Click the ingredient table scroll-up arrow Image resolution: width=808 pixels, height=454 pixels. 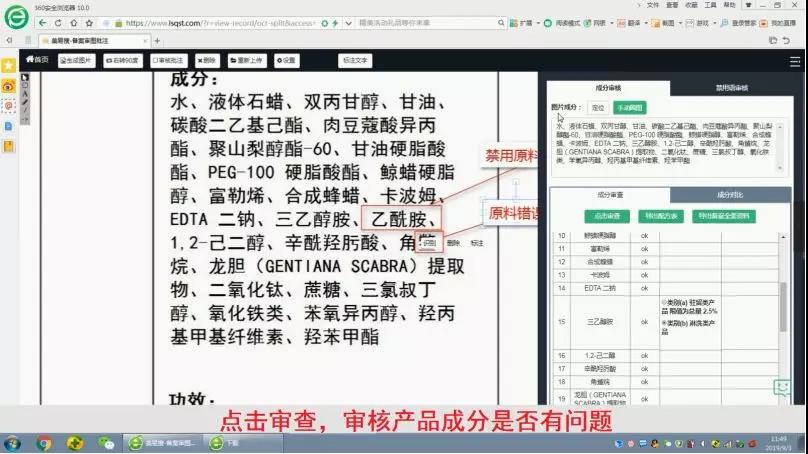783,237
